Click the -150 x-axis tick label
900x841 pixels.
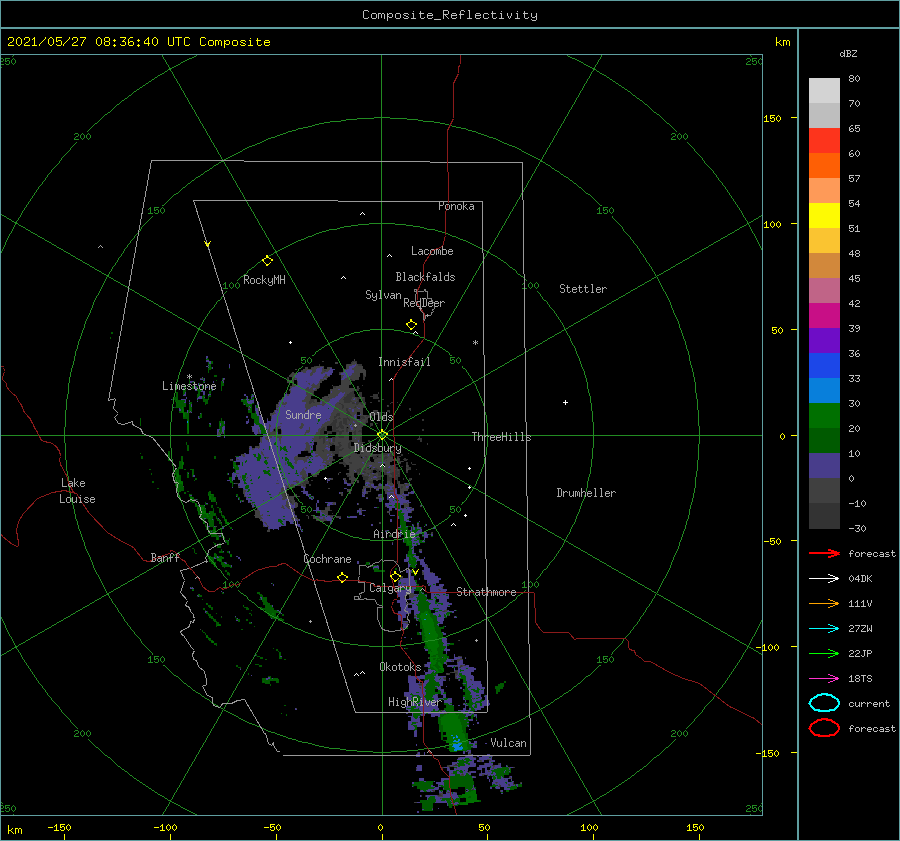59,827
